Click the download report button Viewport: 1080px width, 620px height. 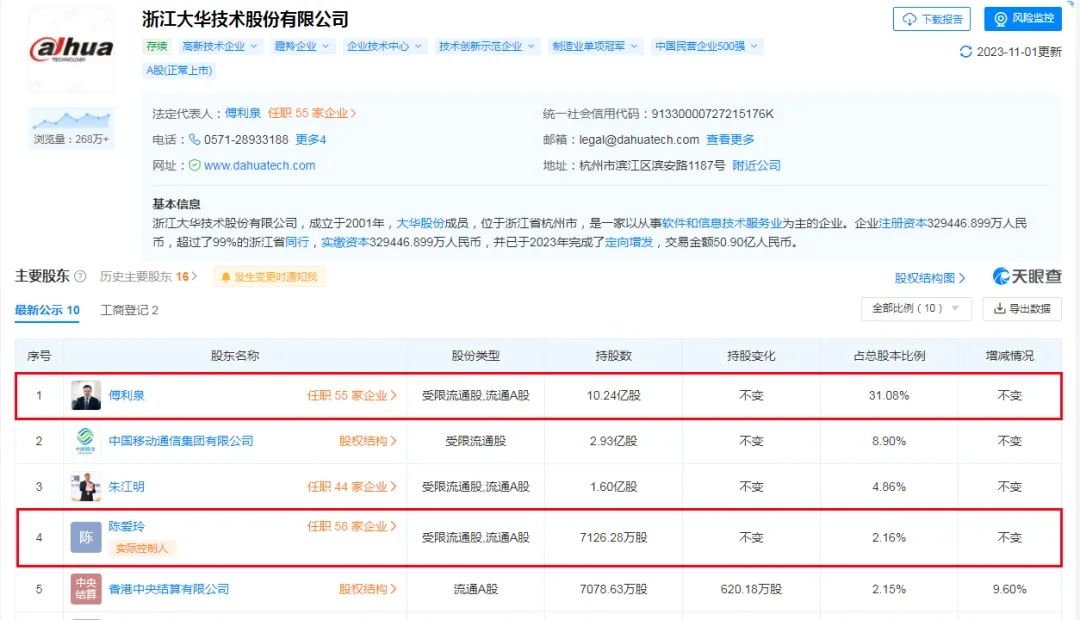point(931,19)
